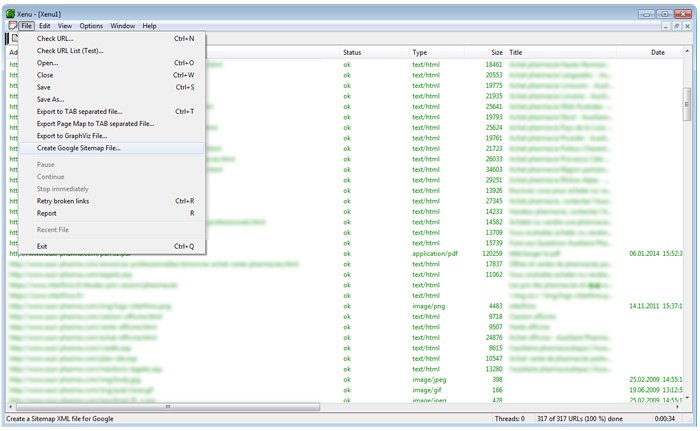Viewport: 700px width, 431px height.
Task: Select the application/pdf type cell
Action: coord(435,254)
